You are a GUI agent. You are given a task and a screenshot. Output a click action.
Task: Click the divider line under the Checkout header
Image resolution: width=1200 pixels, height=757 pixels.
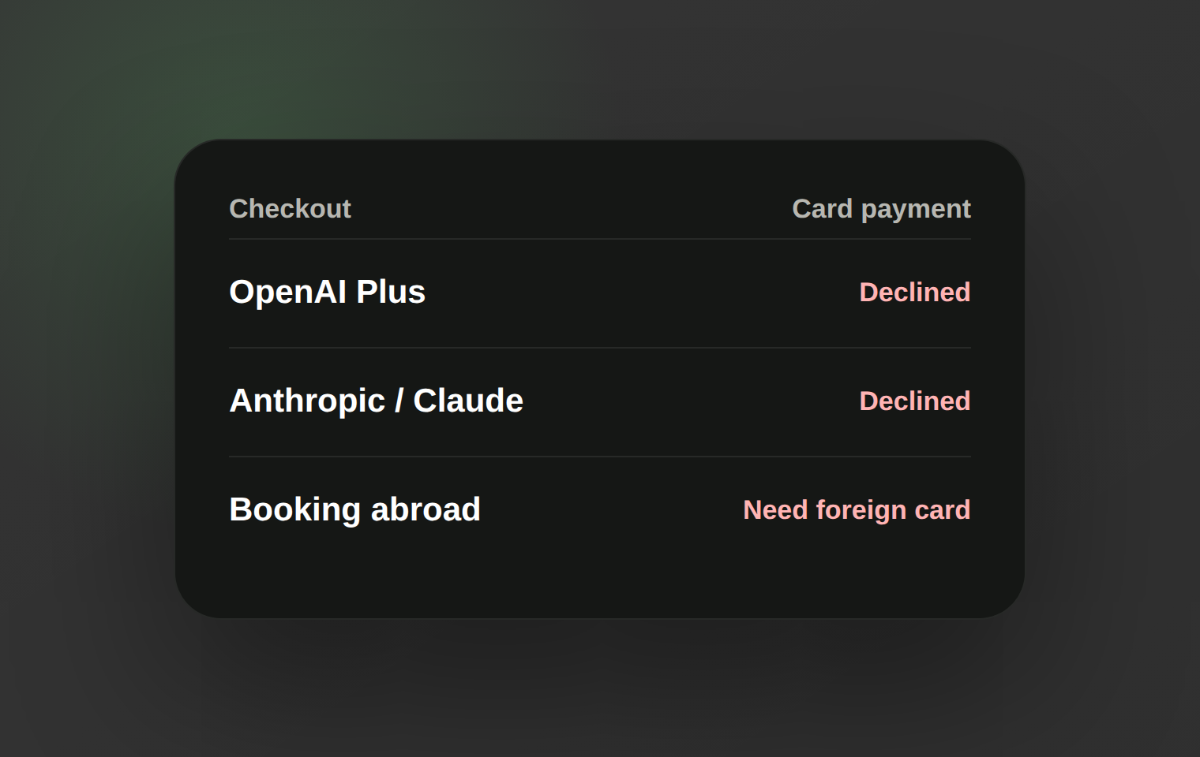[600, 239]
